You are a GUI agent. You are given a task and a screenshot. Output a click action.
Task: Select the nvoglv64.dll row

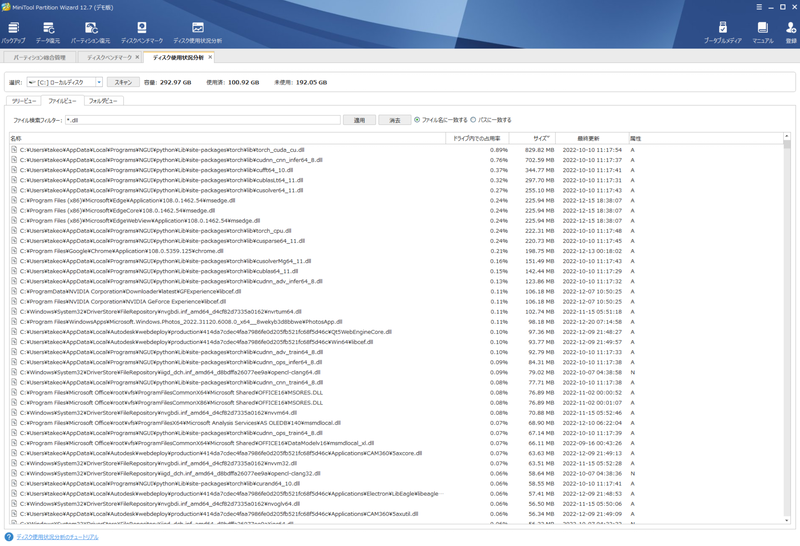(396, 504)
